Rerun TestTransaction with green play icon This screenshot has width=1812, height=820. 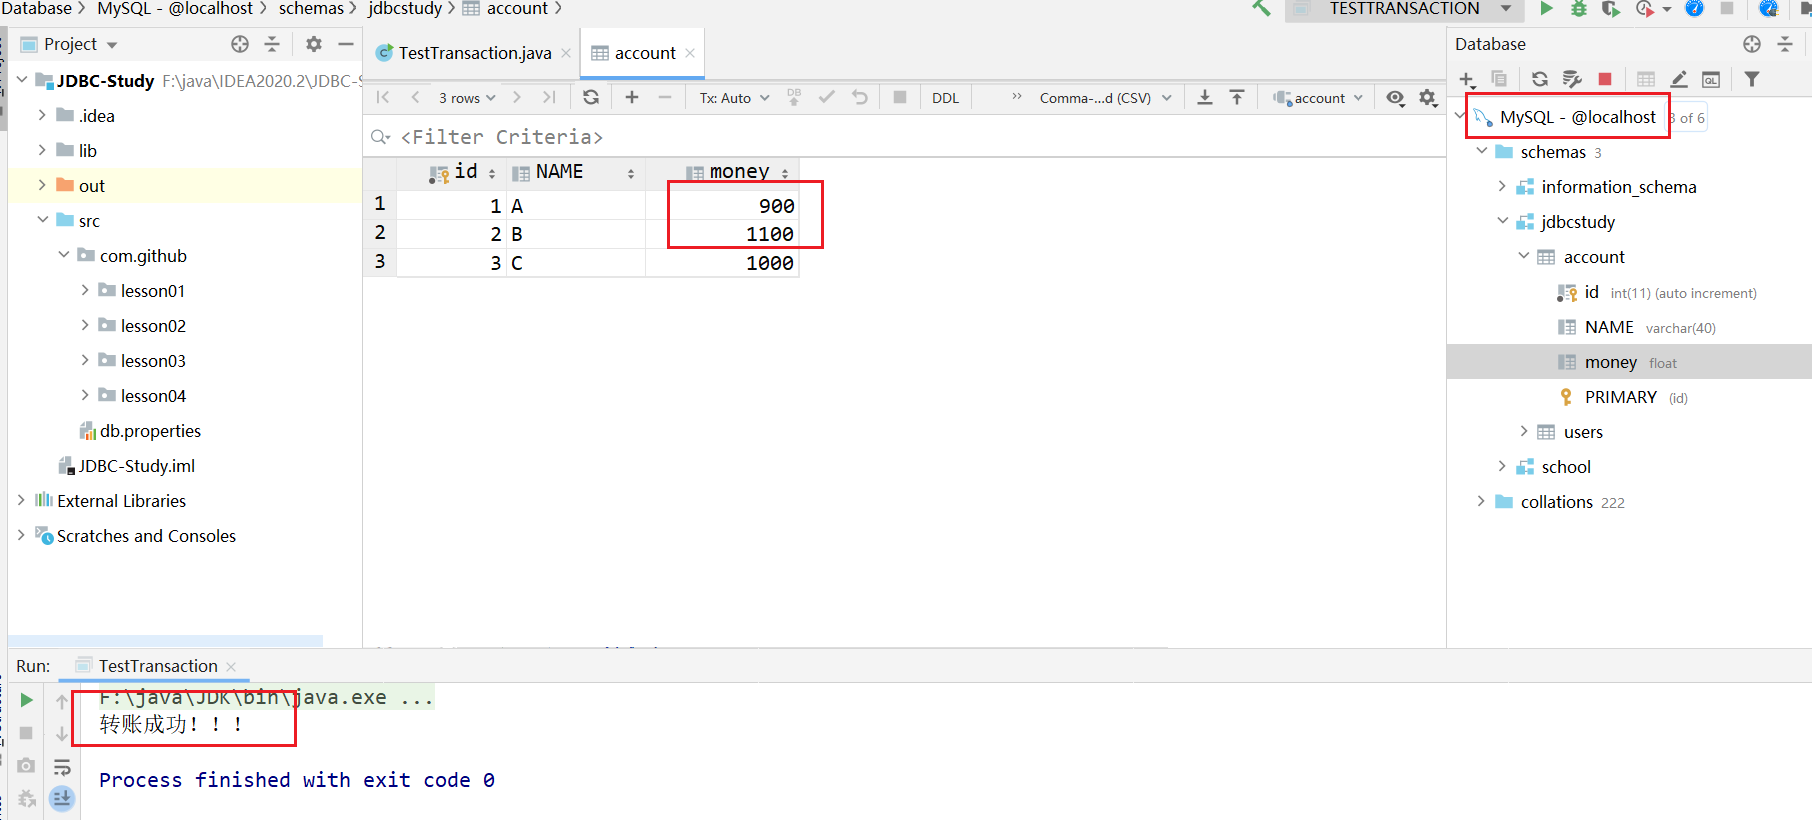tap(27, 700)
